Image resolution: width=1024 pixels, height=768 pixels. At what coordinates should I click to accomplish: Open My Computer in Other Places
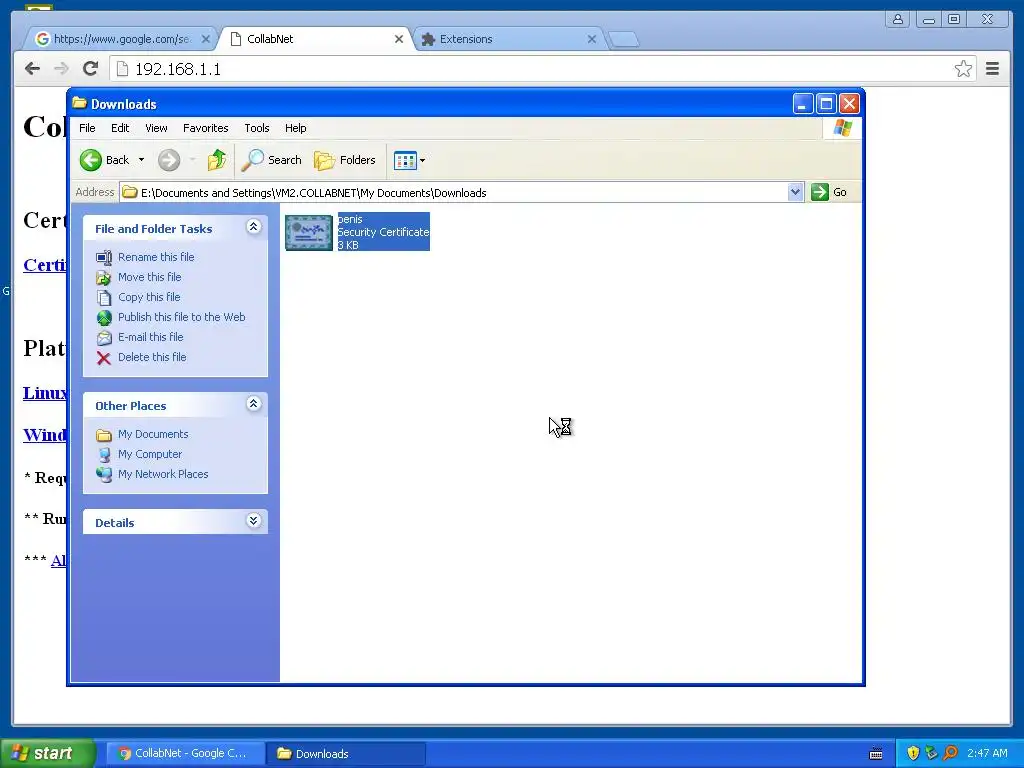(150, 455)
